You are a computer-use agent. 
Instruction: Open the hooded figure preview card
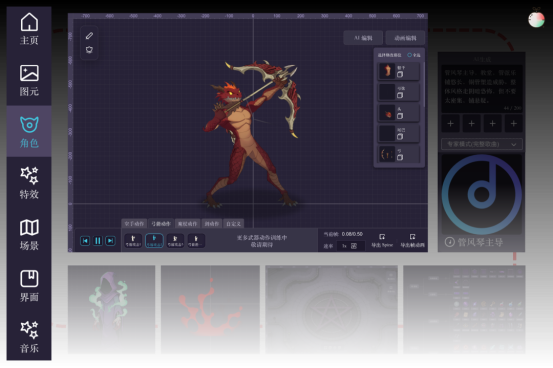point(111,309)
